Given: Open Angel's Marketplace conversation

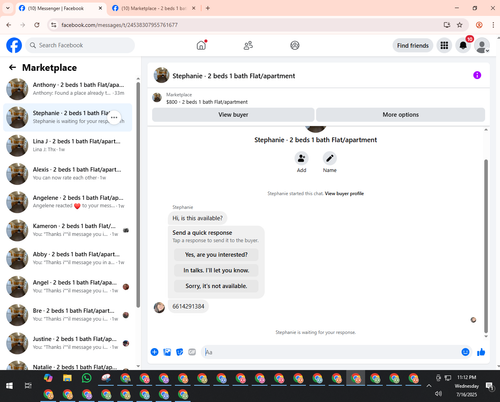Looking at the screenshot, I should click(x=68, y=287).
